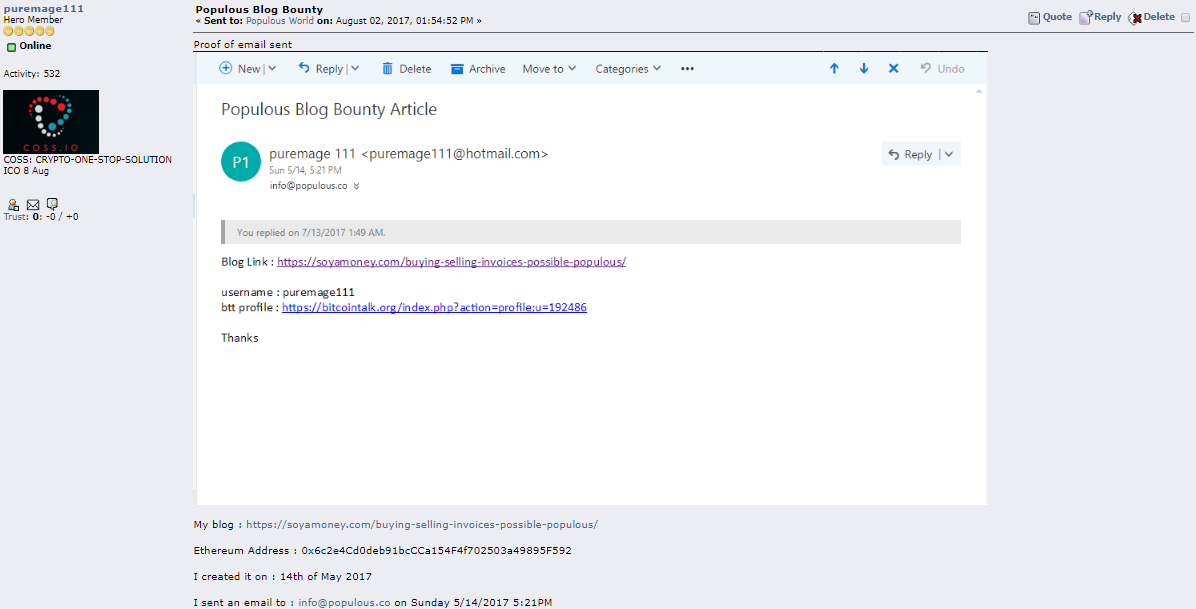Click the scroll up arrow in email pane
Screen dimensions: 1196x609
pyautogui.click(x=979, y=92)
